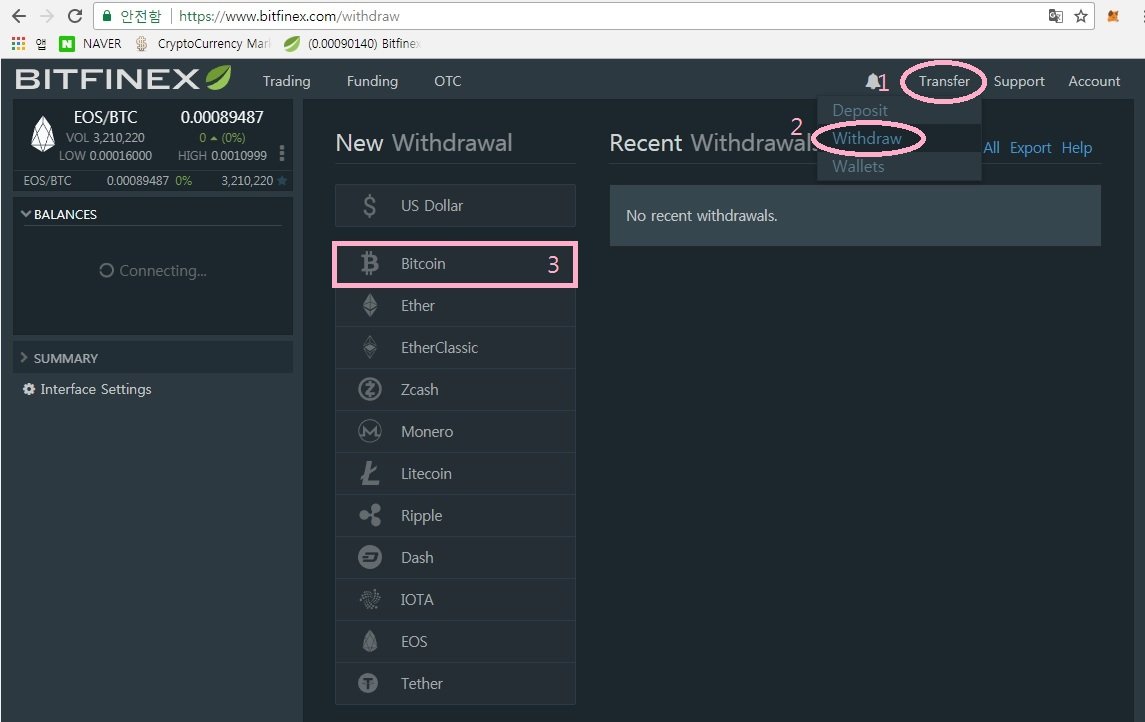Click the EOS/BTC ticker row
Image resolution: width=1145 pixels, height=722 pixels.
[153, 180]
